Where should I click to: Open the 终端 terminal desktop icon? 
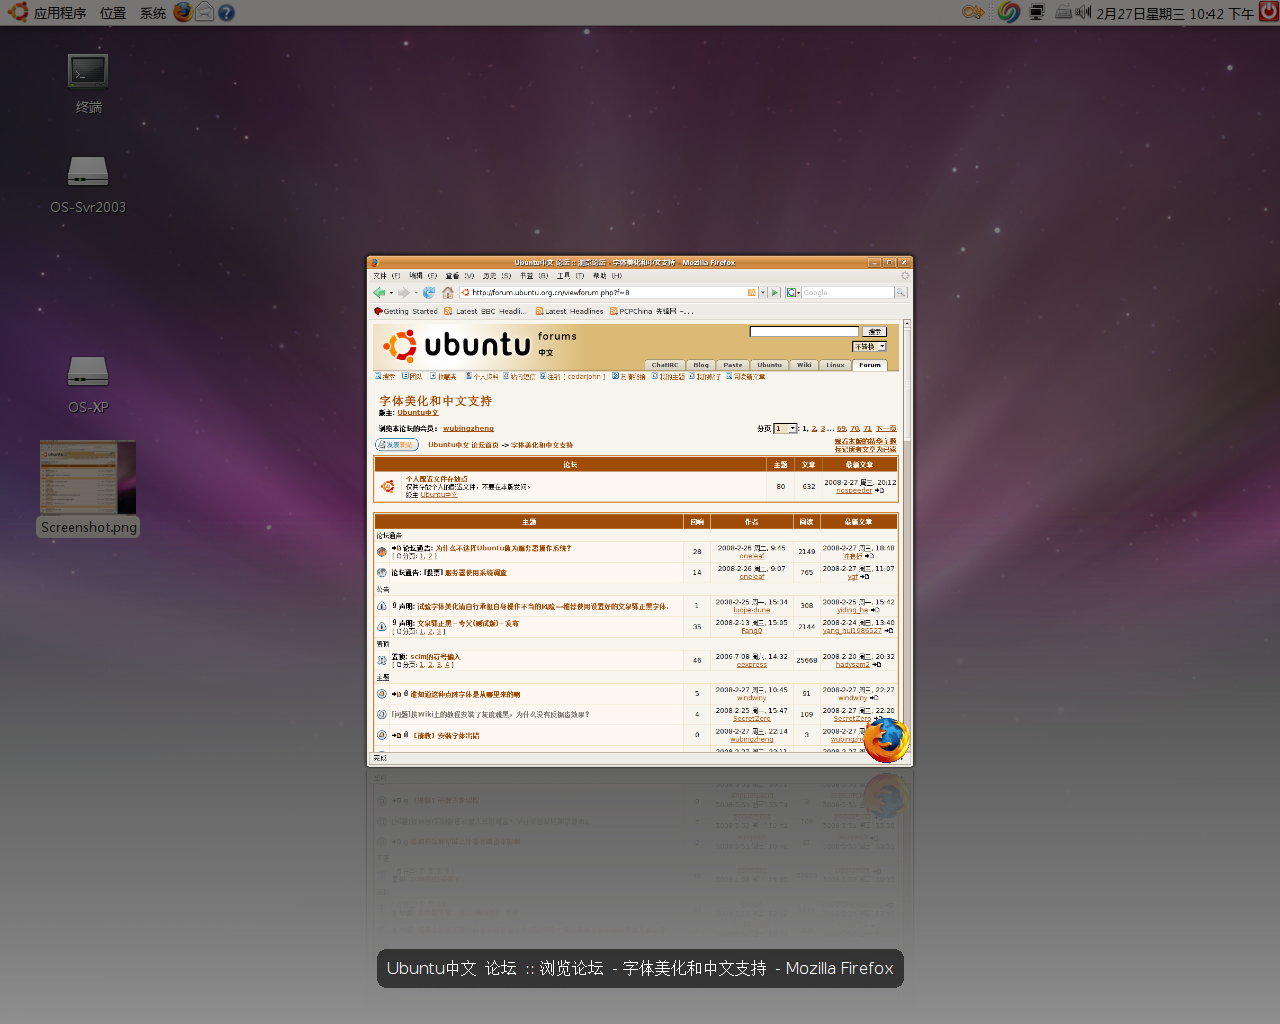point(88,82)
